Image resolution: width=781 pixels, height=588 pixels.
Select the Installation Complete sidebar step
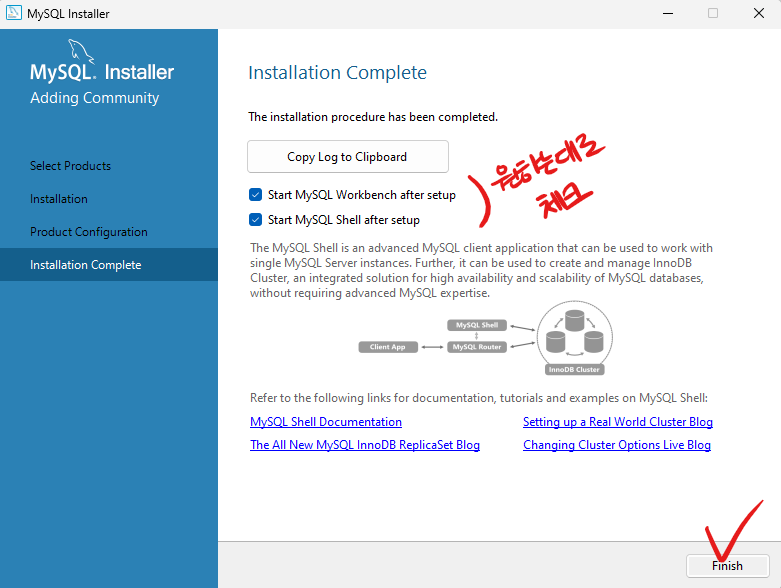(x=109, y=264)
